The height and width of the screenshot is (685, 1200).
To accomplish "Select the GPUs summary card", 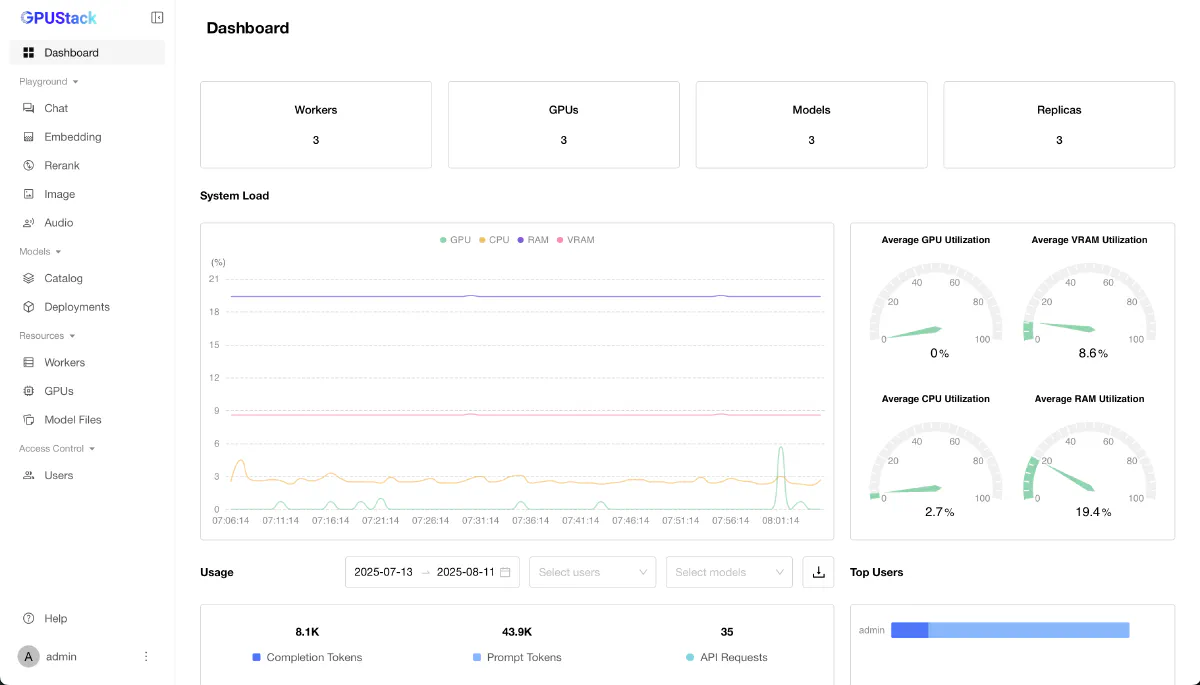I will 564,125.
